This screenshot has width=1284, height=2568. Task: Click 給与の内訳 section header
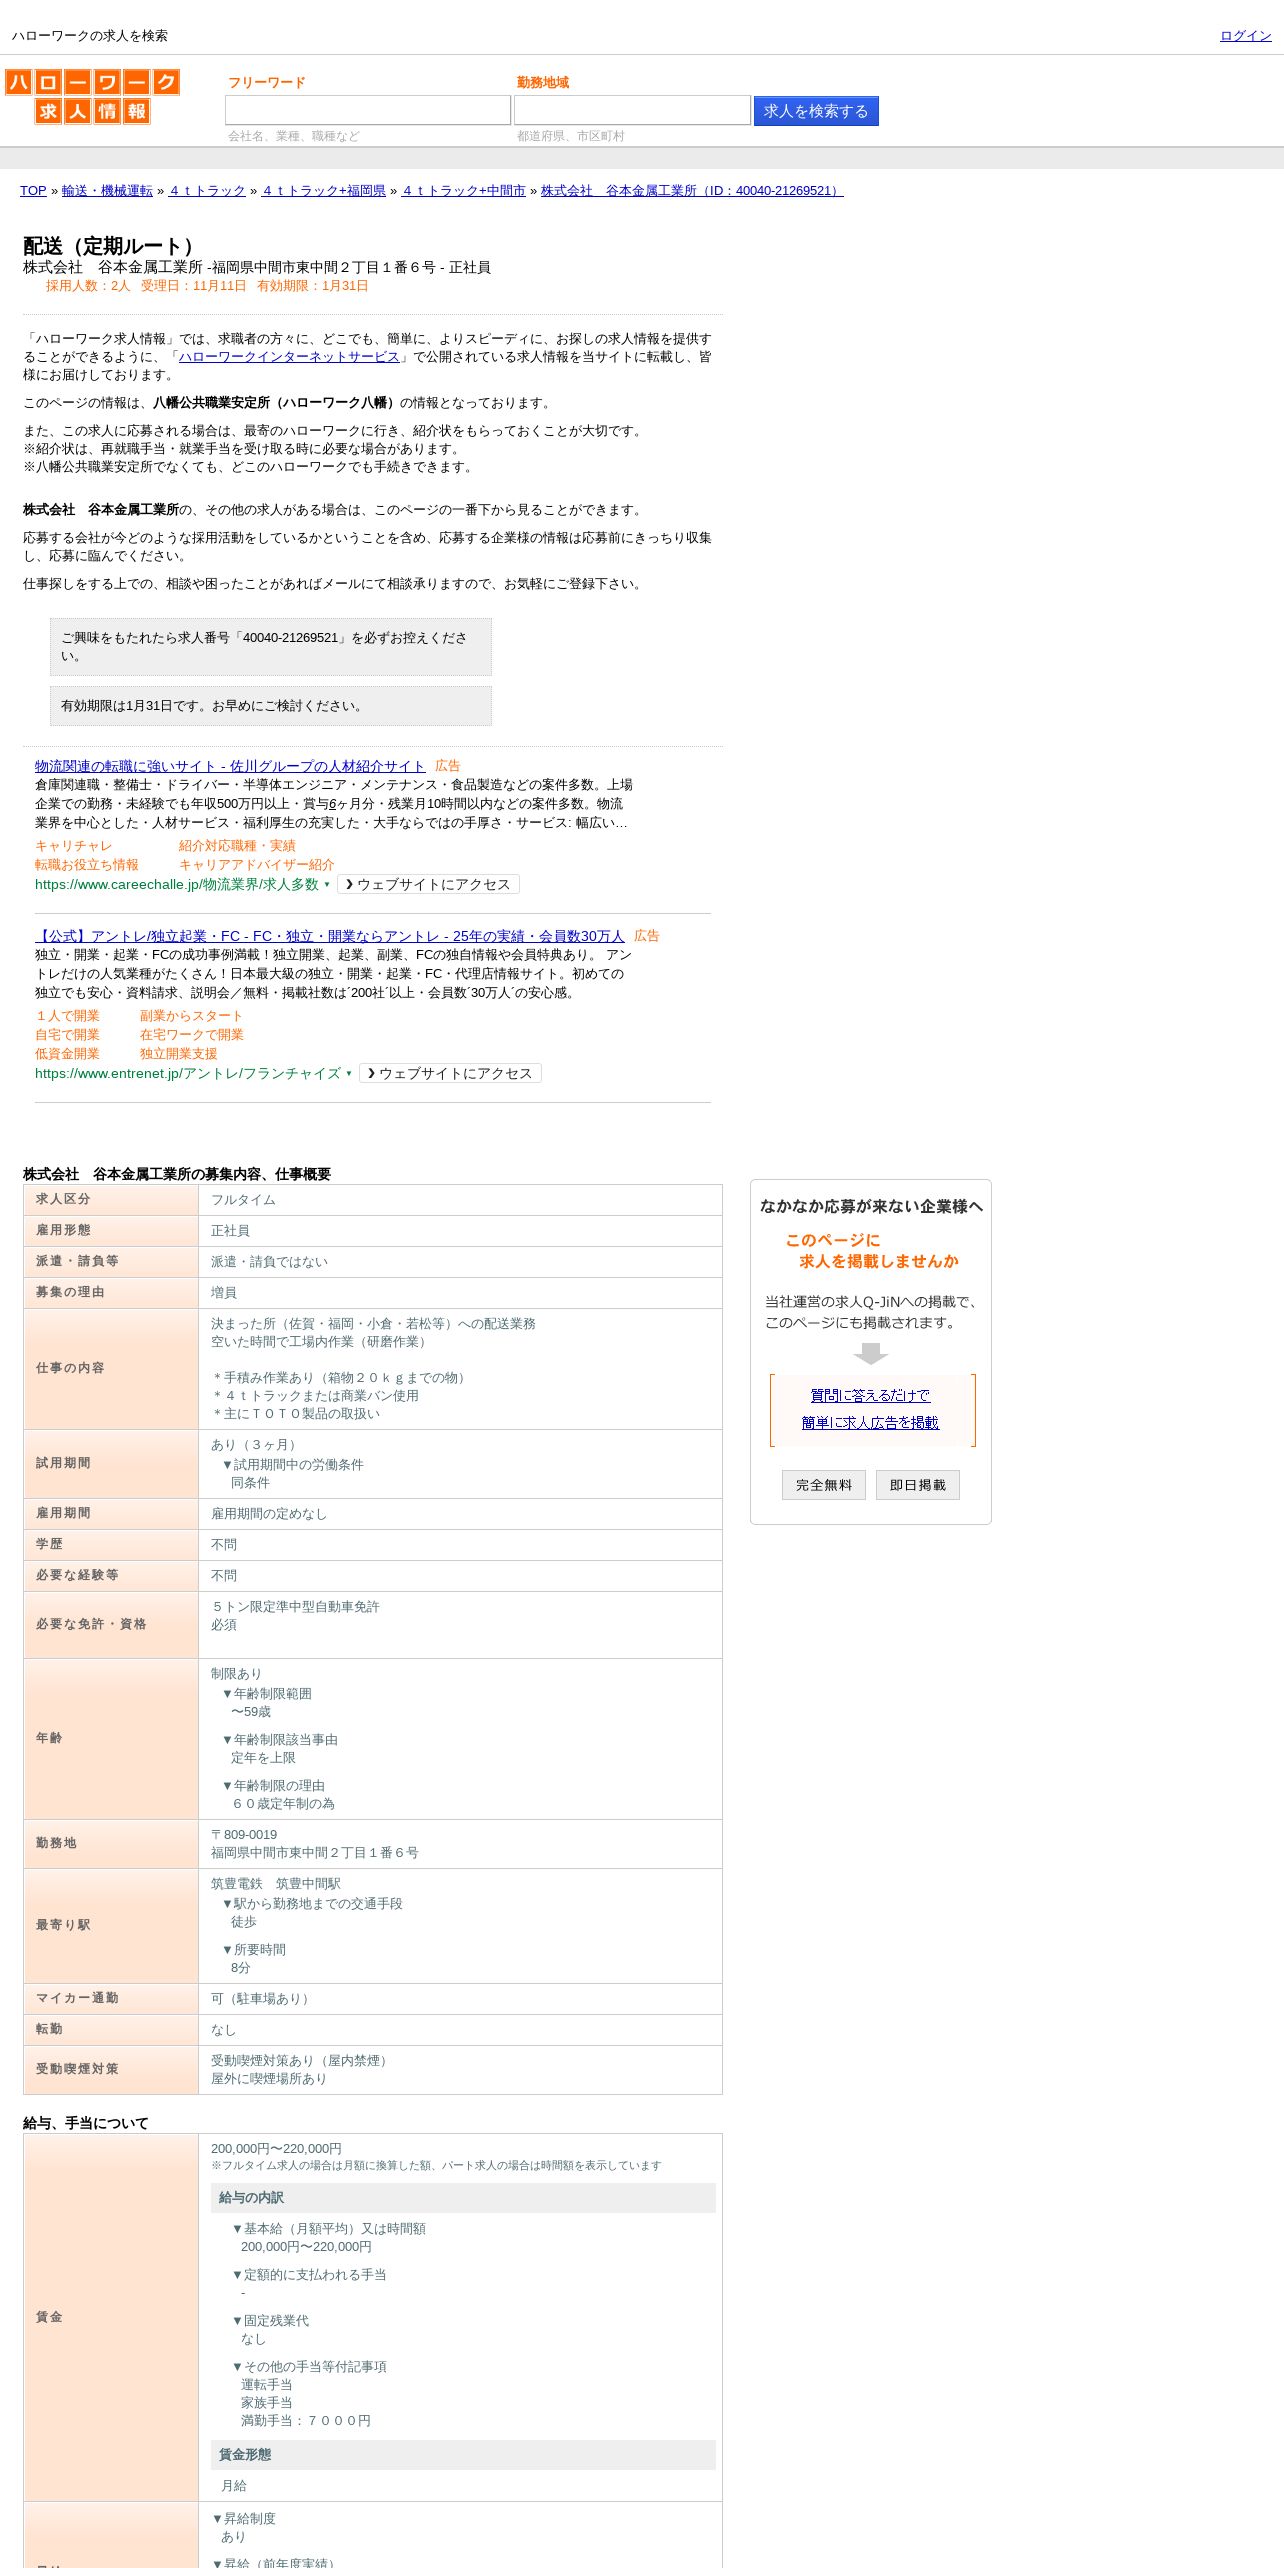[463, 2197]
